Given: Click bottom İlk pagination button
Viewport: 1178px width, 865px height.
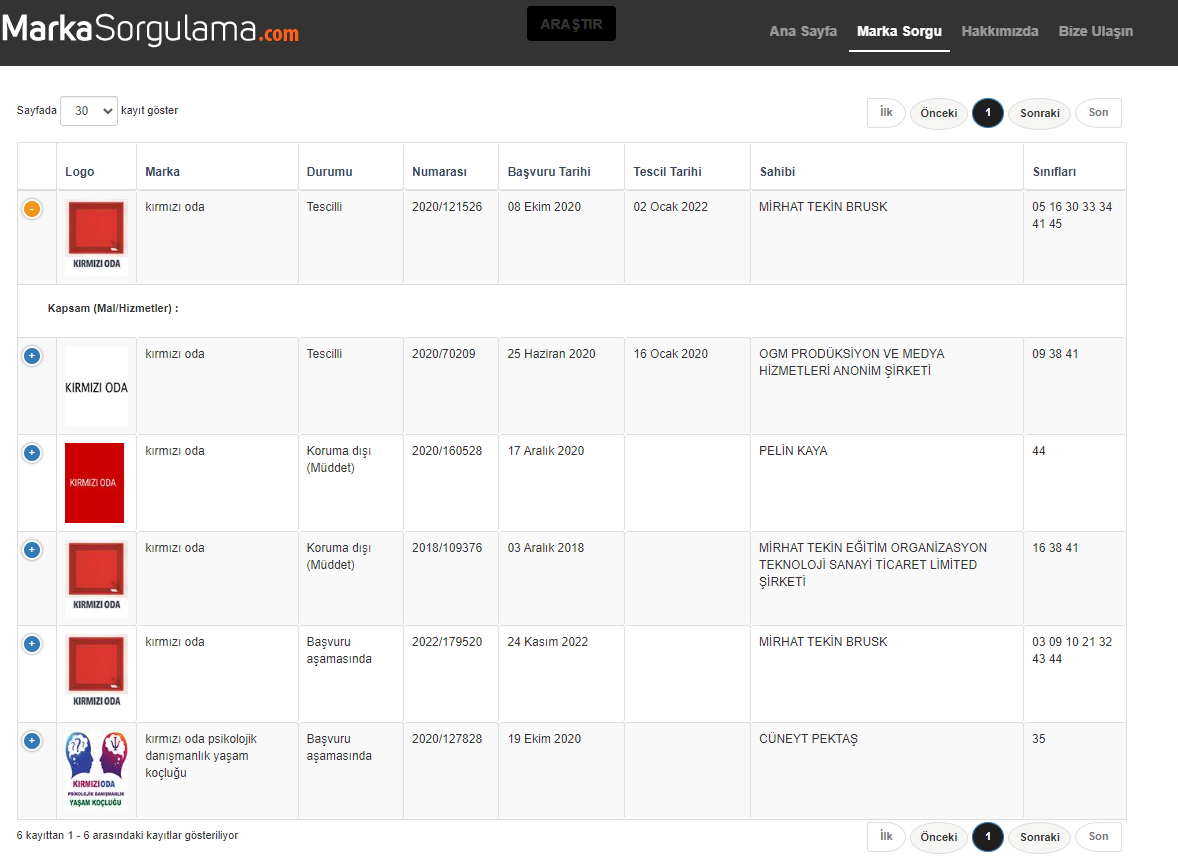Looking at the screenshot, I should pyautogui.click(x=886, y=836).
